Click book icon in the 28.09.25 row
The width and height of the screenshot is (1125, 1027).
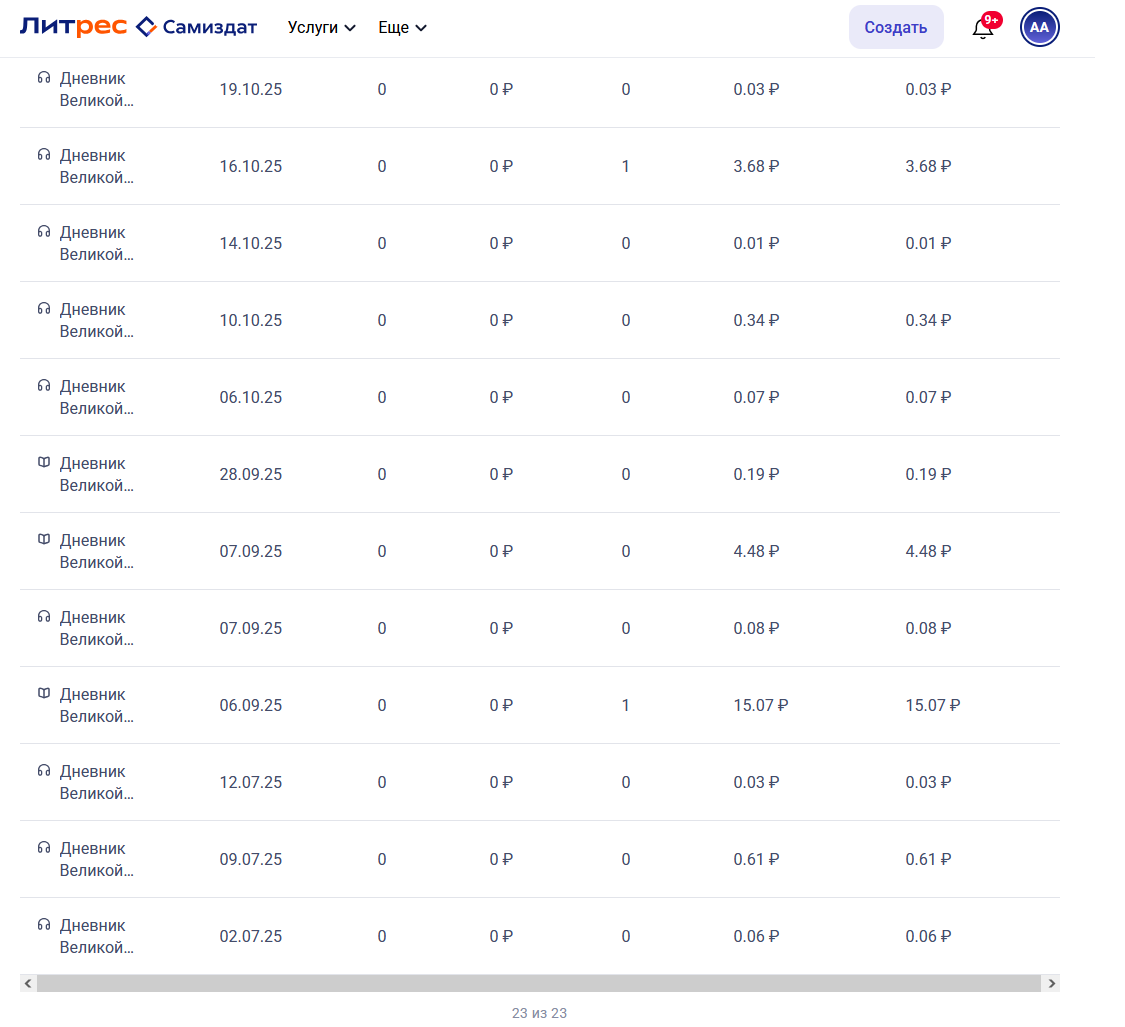[44, 463]
